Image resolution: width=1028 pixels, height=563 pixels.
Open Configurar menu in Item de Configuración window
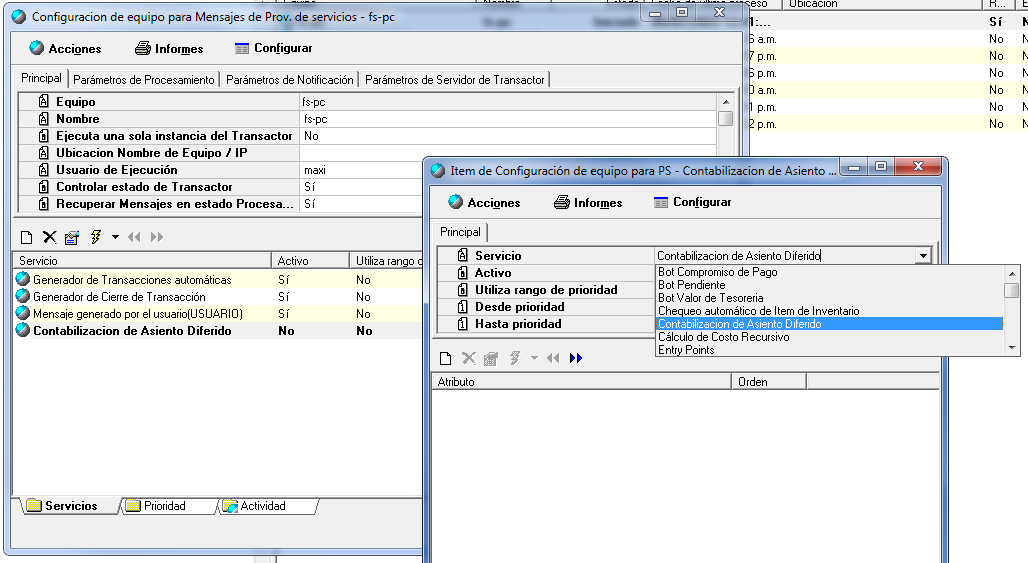coord(692,203)
